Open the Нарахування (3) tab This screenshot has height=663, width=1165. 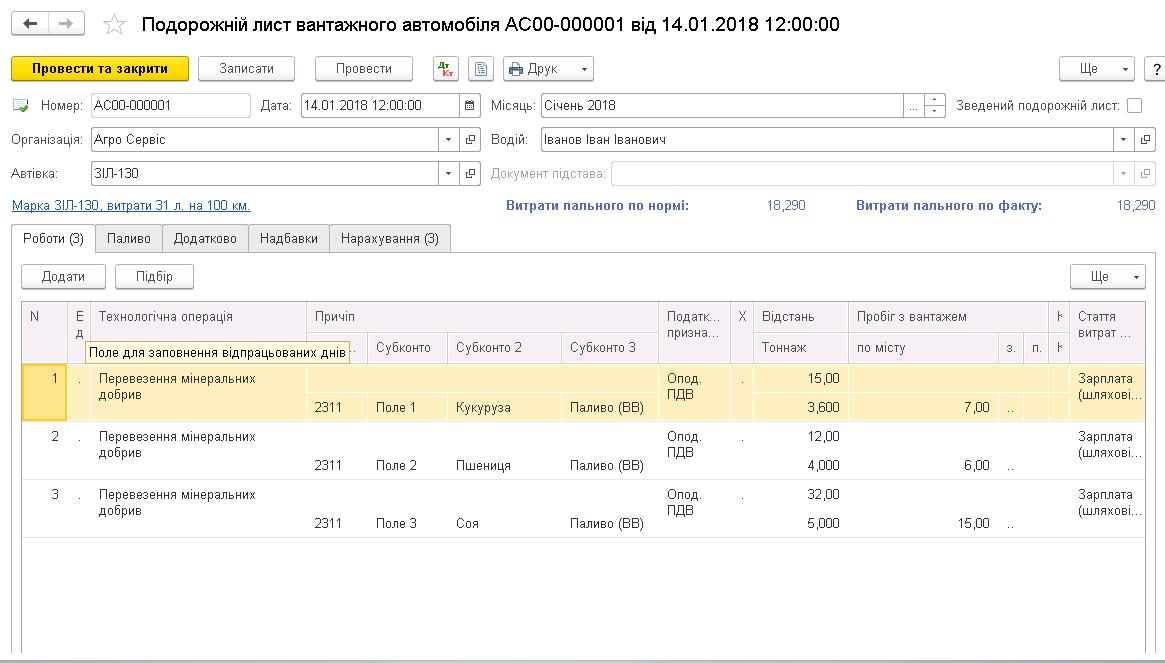tap(389, 239)
